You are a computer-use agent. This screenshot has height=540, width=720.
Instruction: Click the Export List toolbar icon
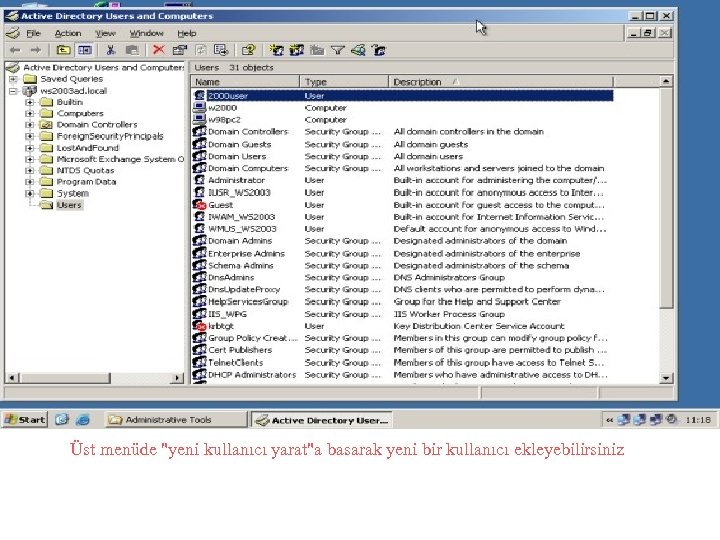(221, 50)
